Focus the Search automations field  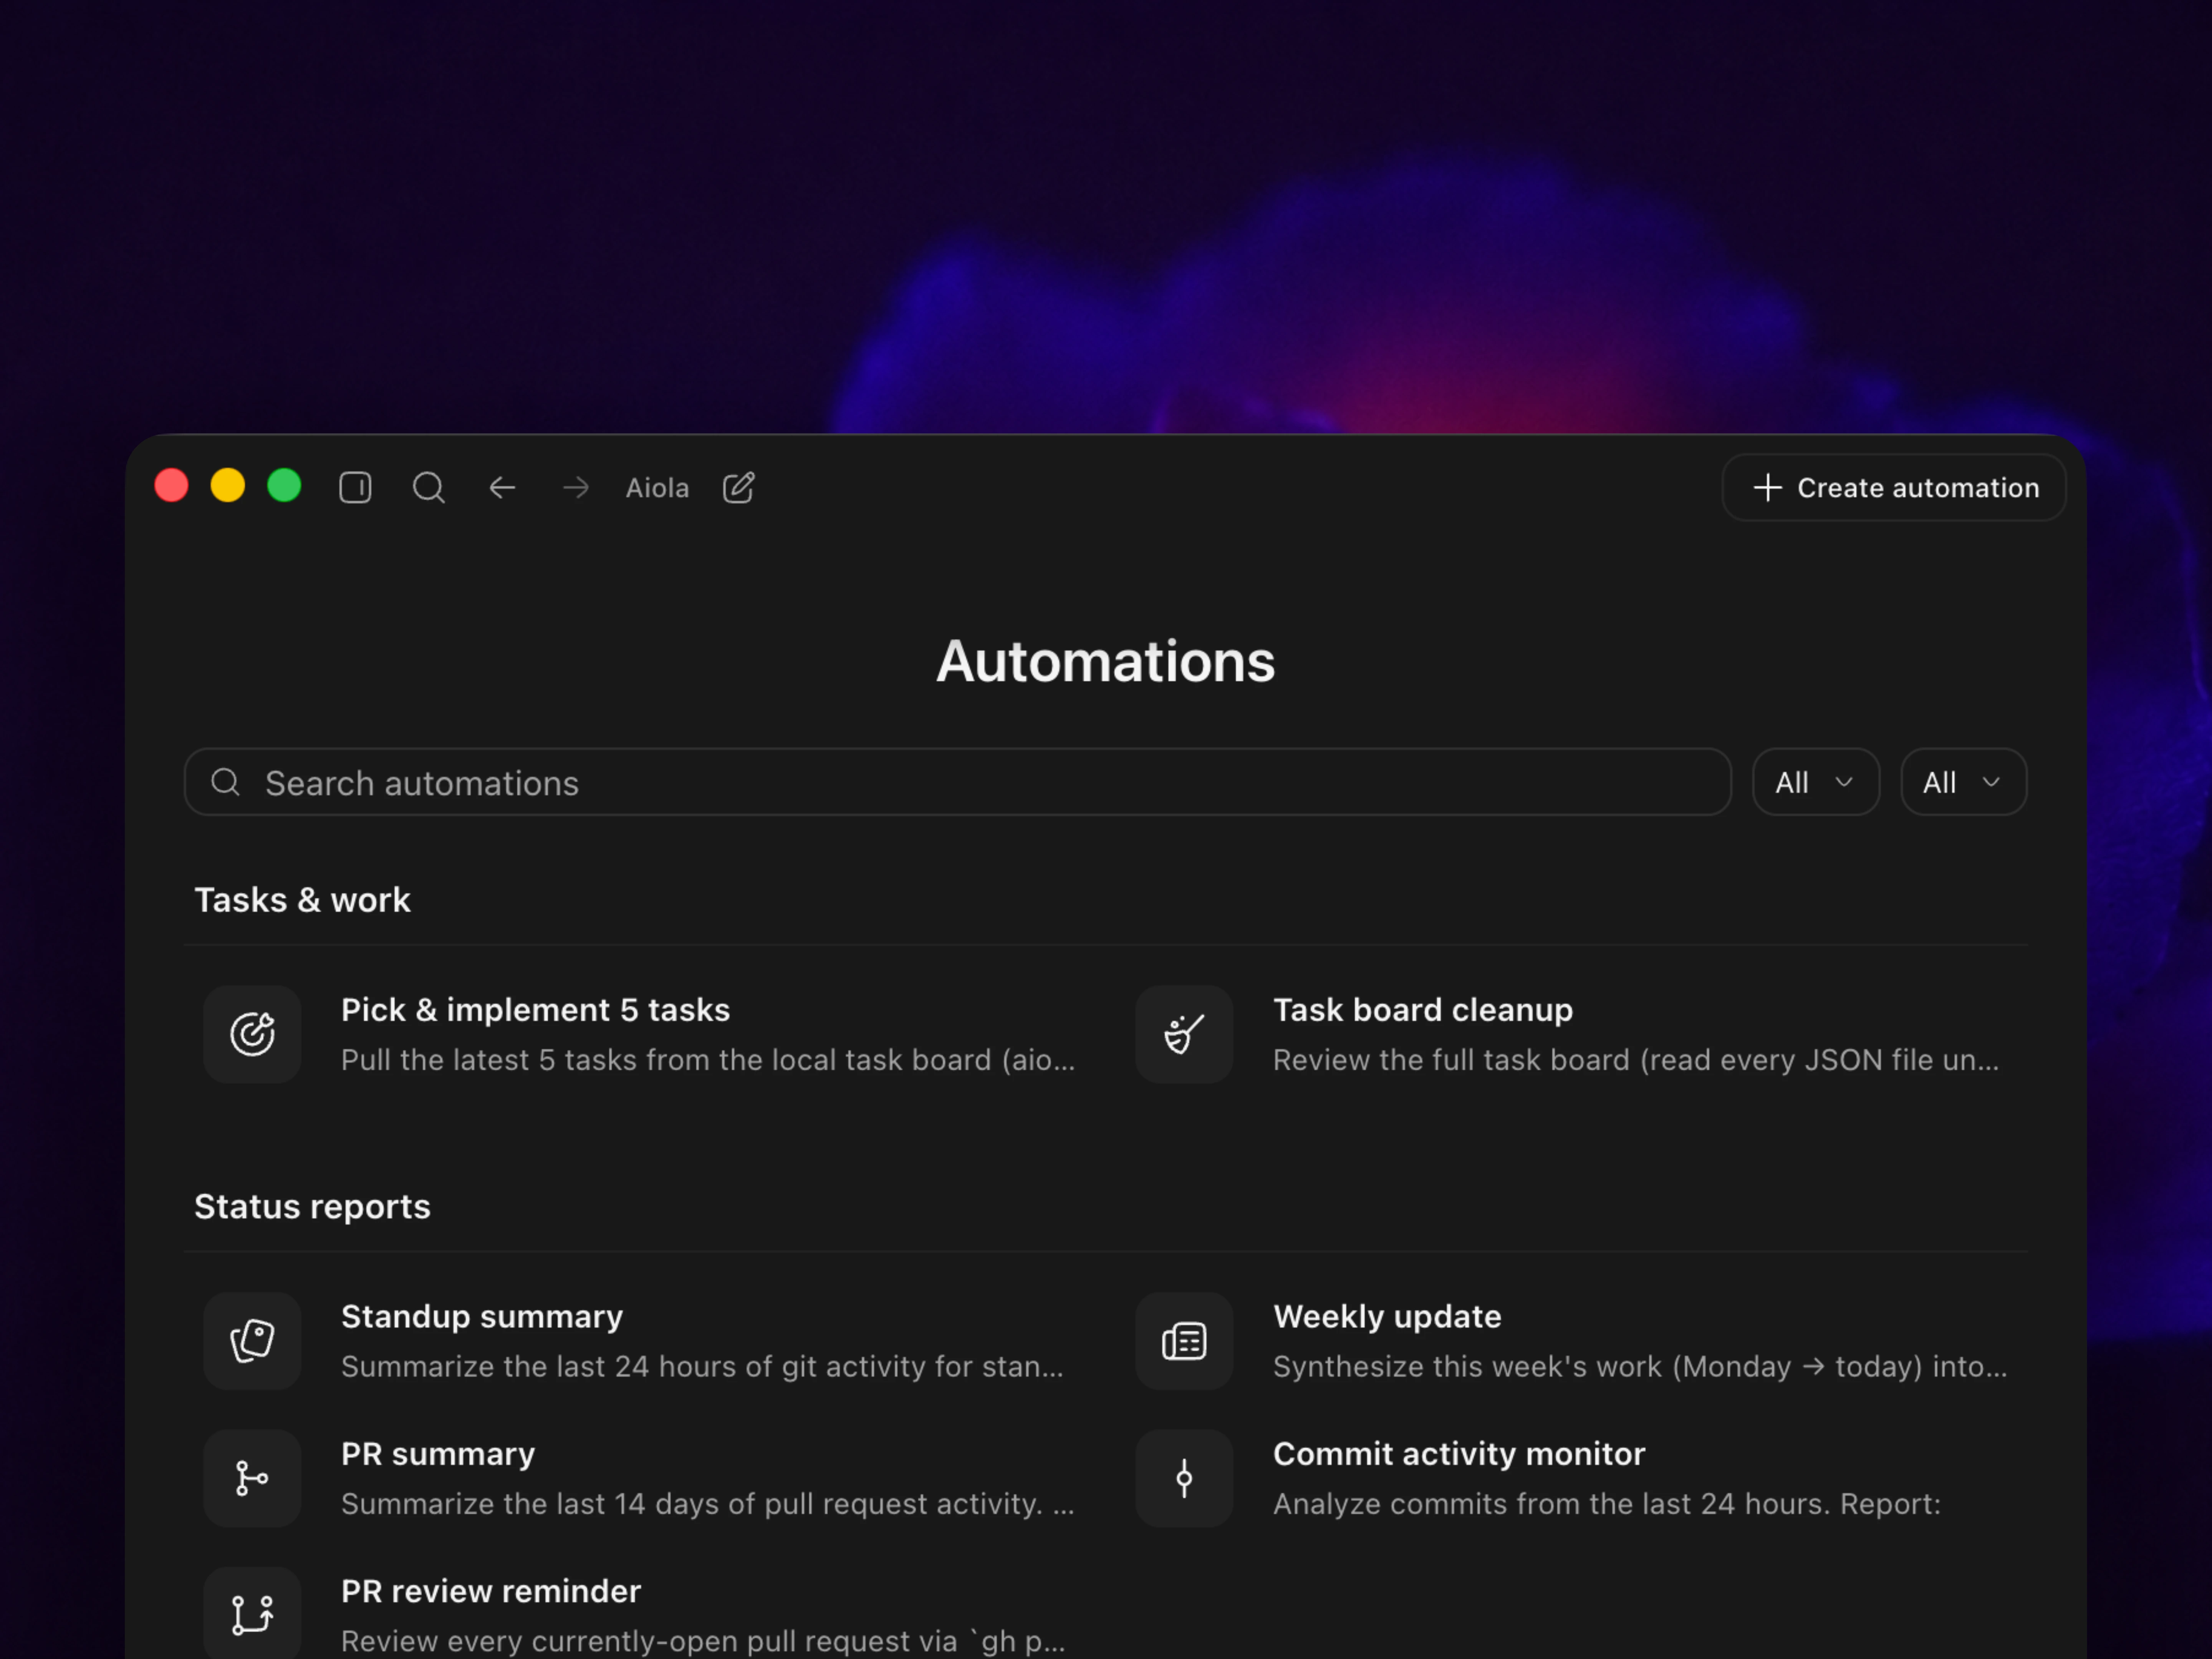coord(958,782)
